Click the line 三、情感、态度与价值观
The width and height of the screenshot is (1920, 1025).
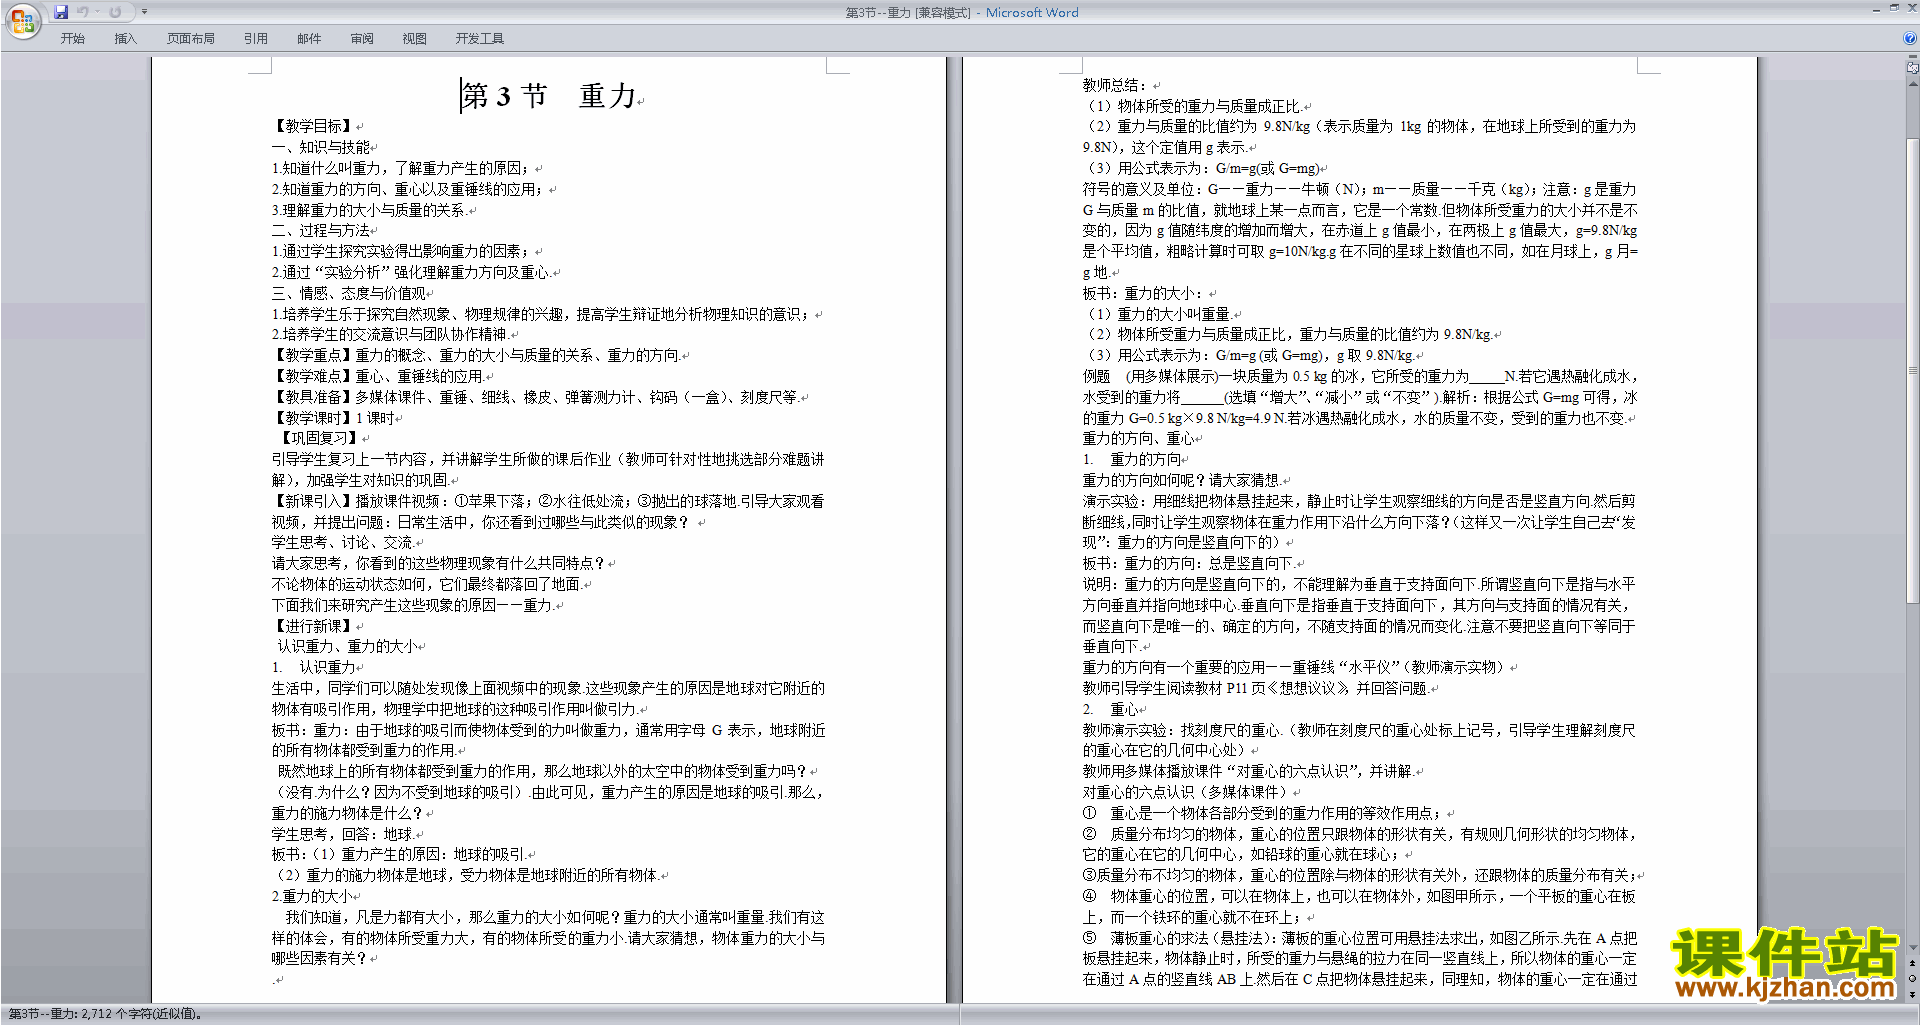349,293
